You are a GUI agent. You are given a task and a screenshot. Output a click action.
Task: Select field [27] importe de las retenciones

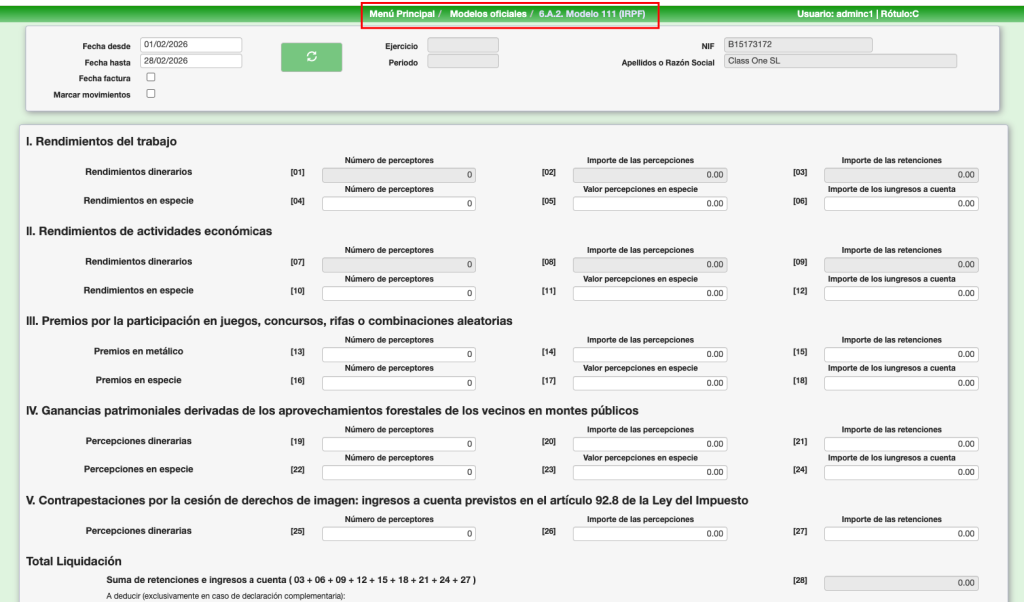pyautogui.click(x=901, y=533)
